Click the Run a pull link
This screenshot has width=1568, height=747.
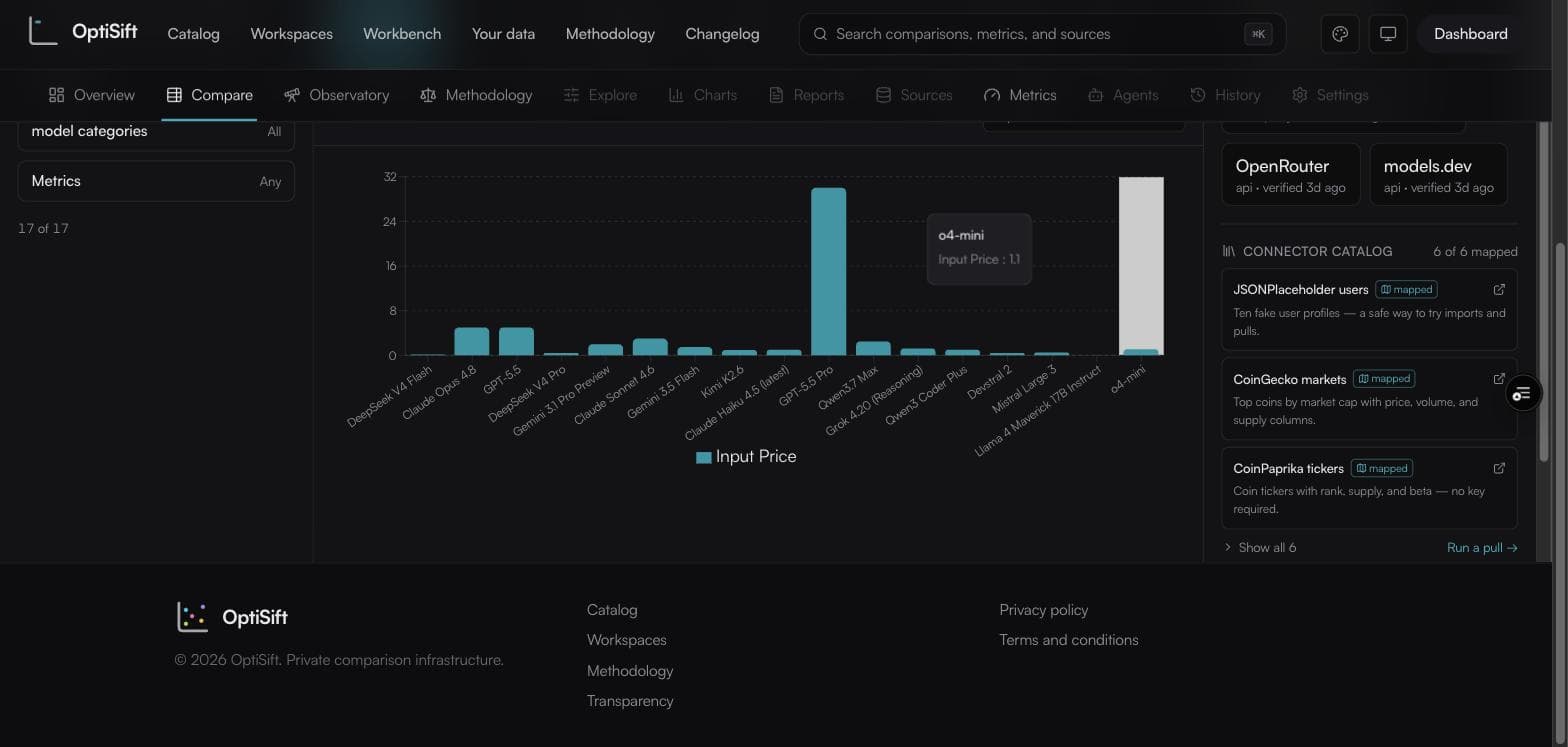tap(1482, 547)
